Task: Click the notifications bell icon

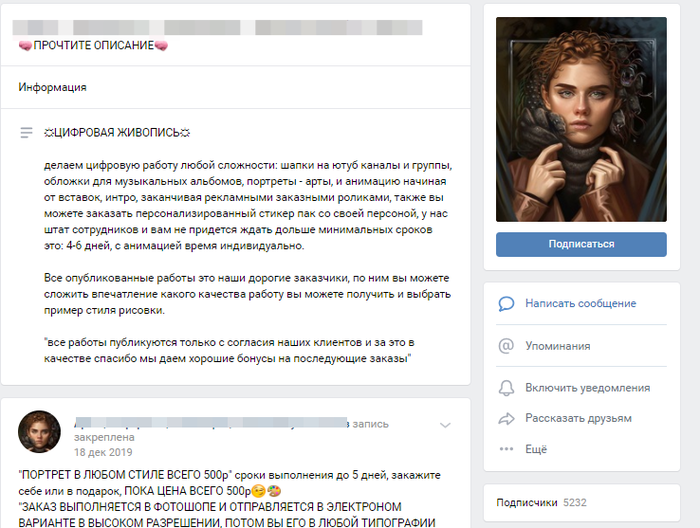Action: tap(506, 388)
